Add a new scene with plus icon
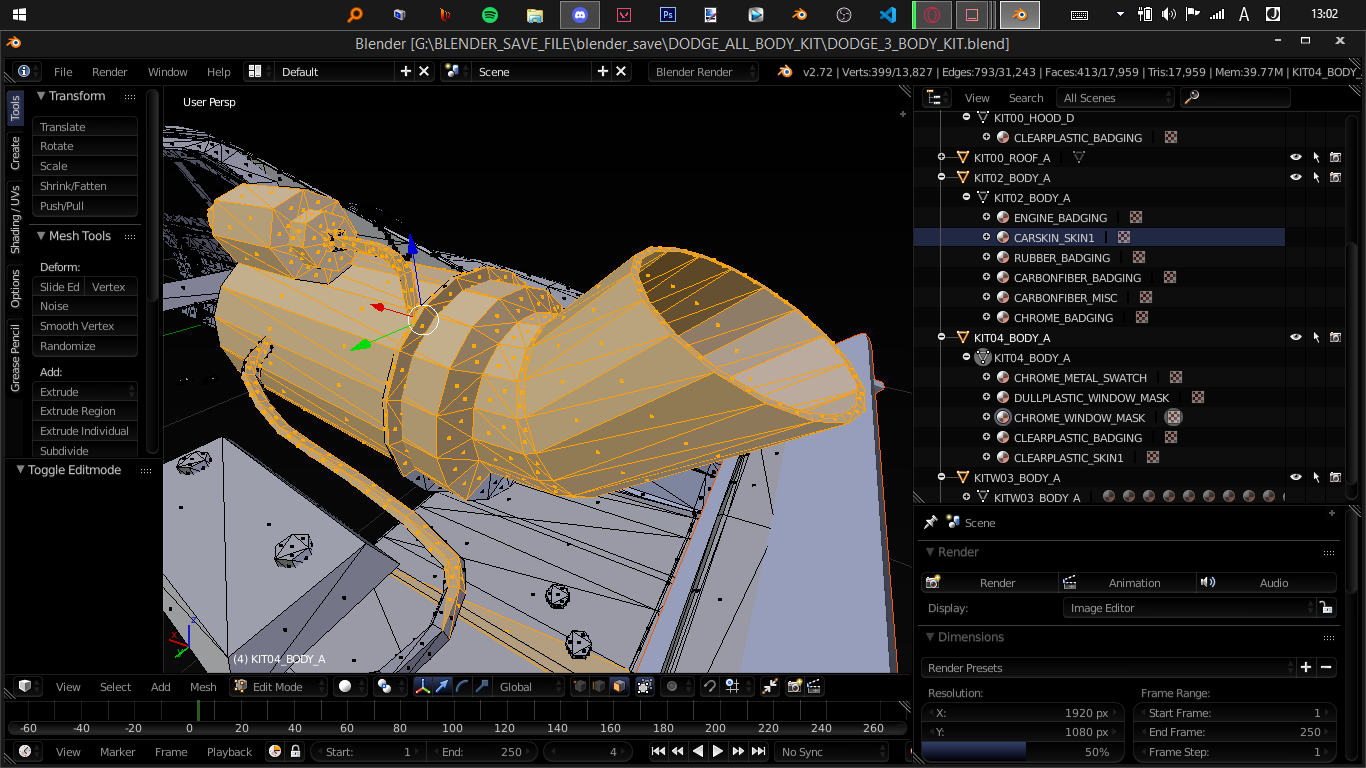Viewport: 1366px width, 768px height. pos(602,71)
